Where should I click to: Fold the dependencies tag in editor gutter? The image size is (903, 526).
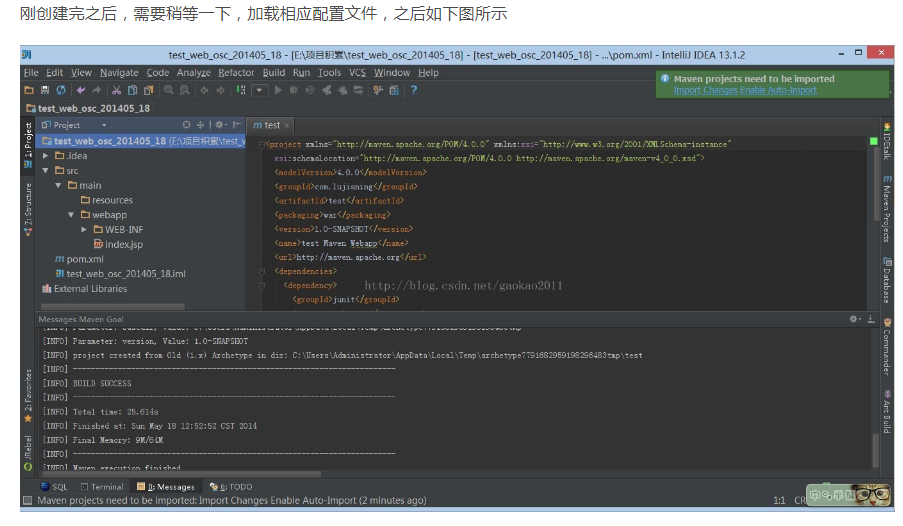pyautogui.click(x=262, y=271)
